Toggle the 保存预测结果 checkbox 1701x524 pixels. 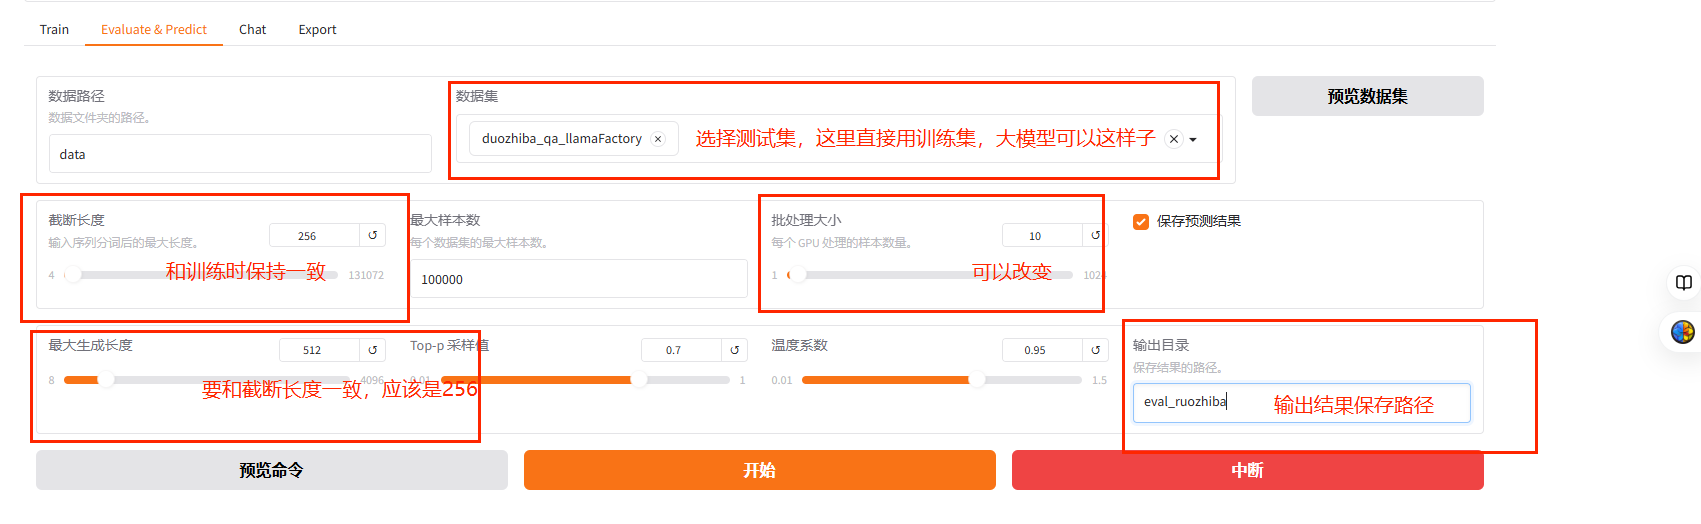1141,221
